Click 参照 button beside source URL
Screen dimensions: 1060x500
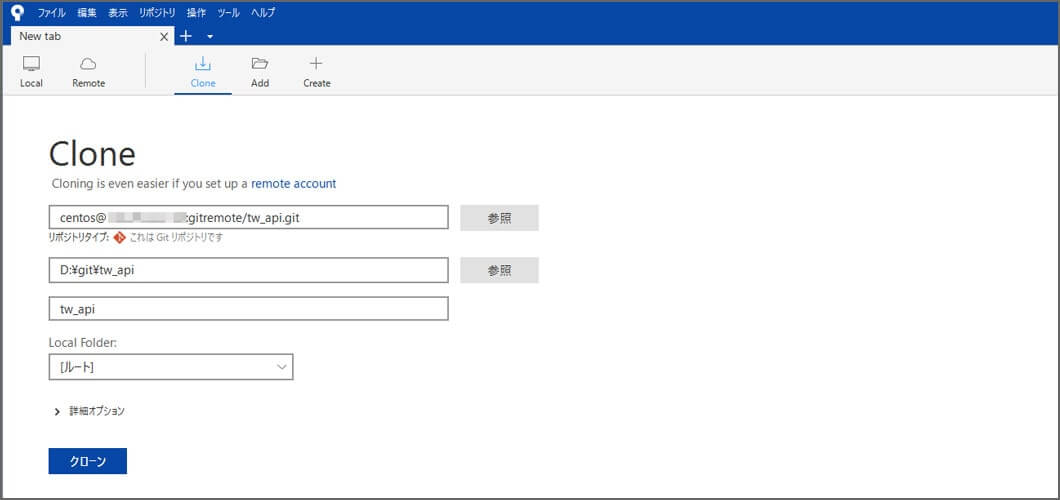pos(499,218)
